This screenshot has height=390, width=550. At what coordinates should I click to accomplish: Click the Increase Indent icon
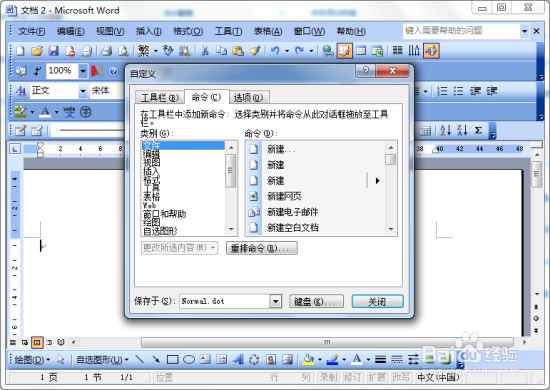[492, 91]
